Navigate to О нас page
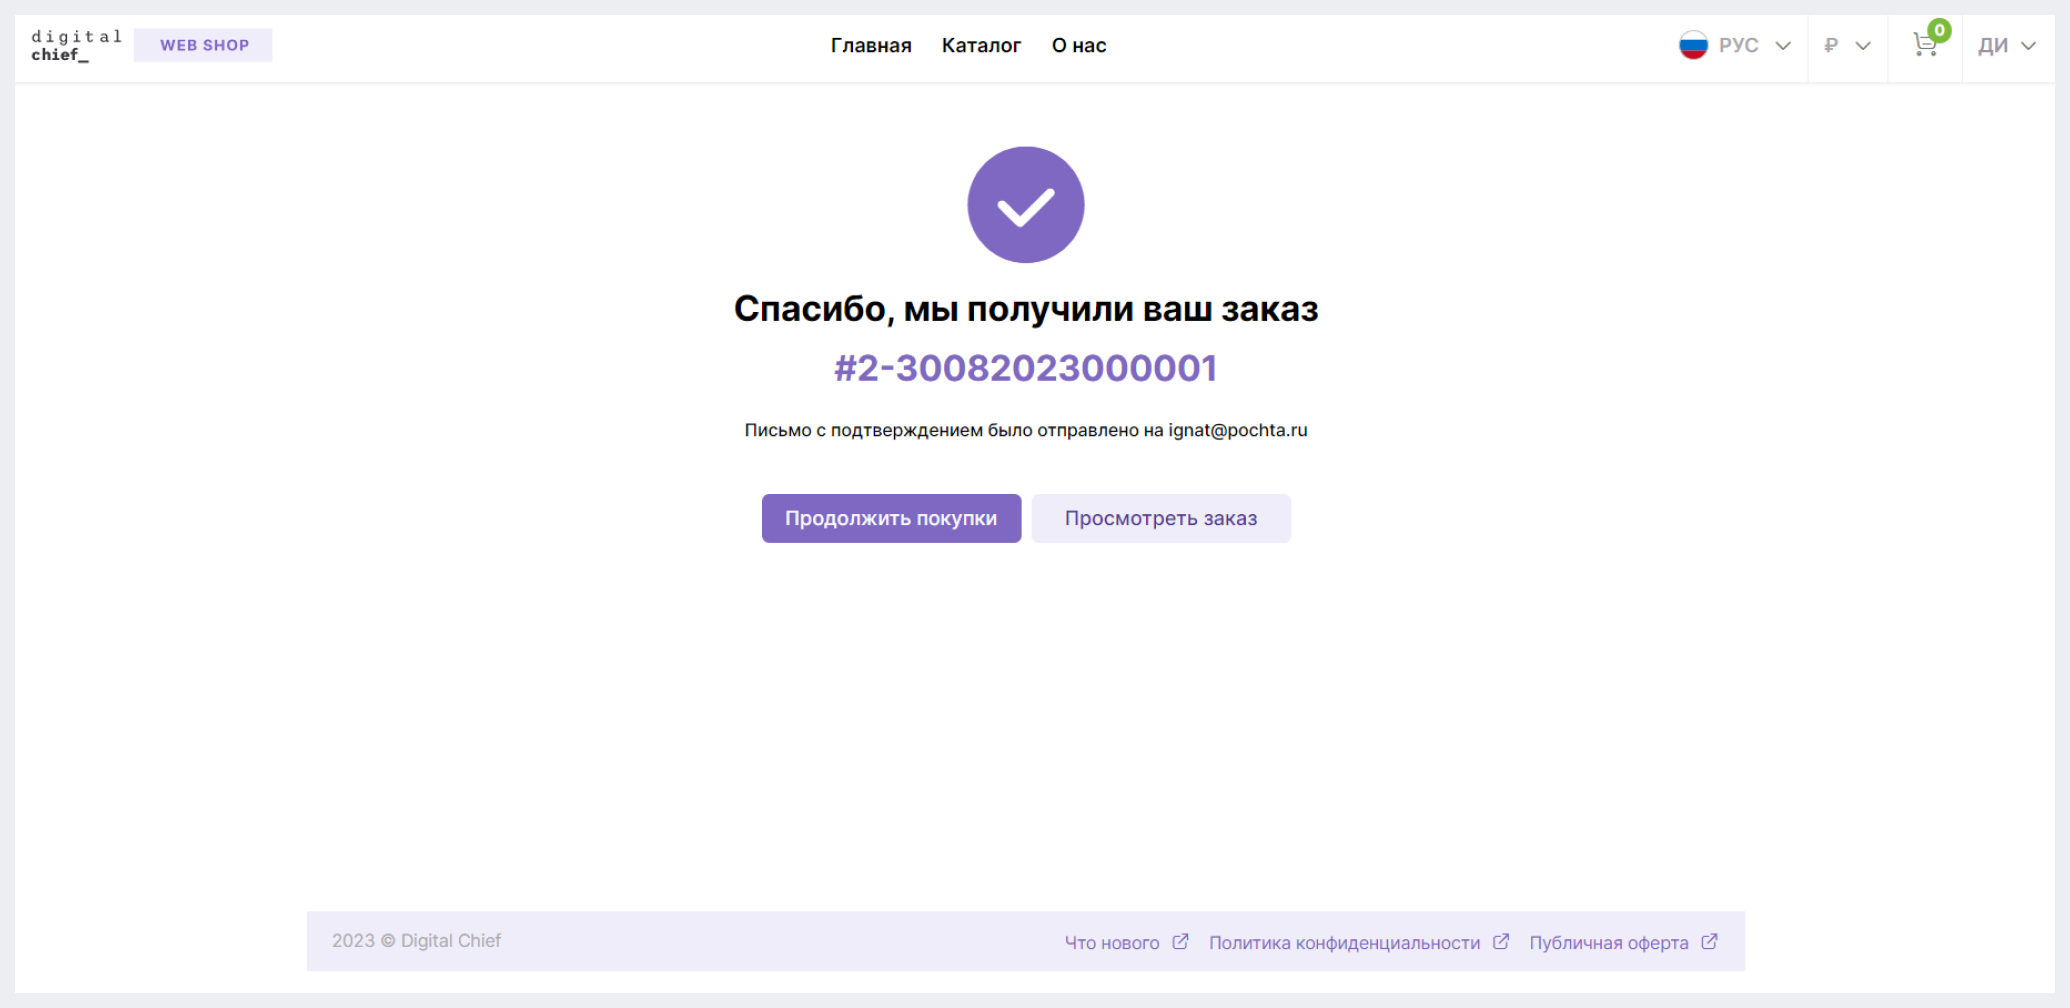The width and height of the screenshot is (2070, 1008). [x=1079, y=45]
